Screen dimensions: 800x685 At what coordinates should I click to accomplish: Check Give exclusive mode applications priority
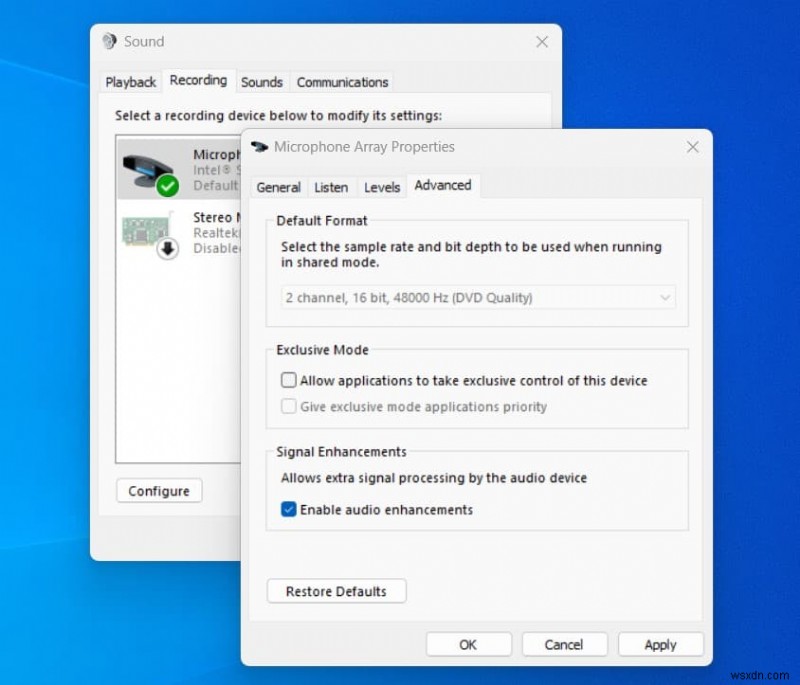point(289,406)
